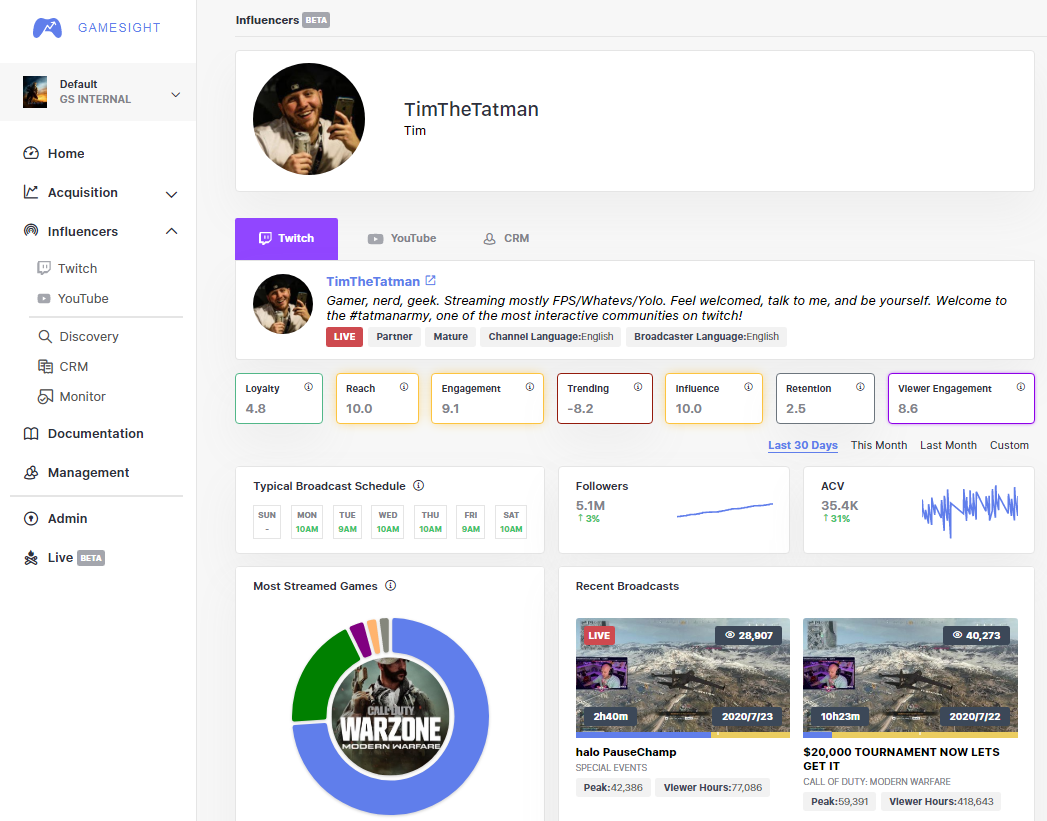Click the Monitor icon in sidebar
The width and height of the screenshot is (1047, 821).
point(45,396)
